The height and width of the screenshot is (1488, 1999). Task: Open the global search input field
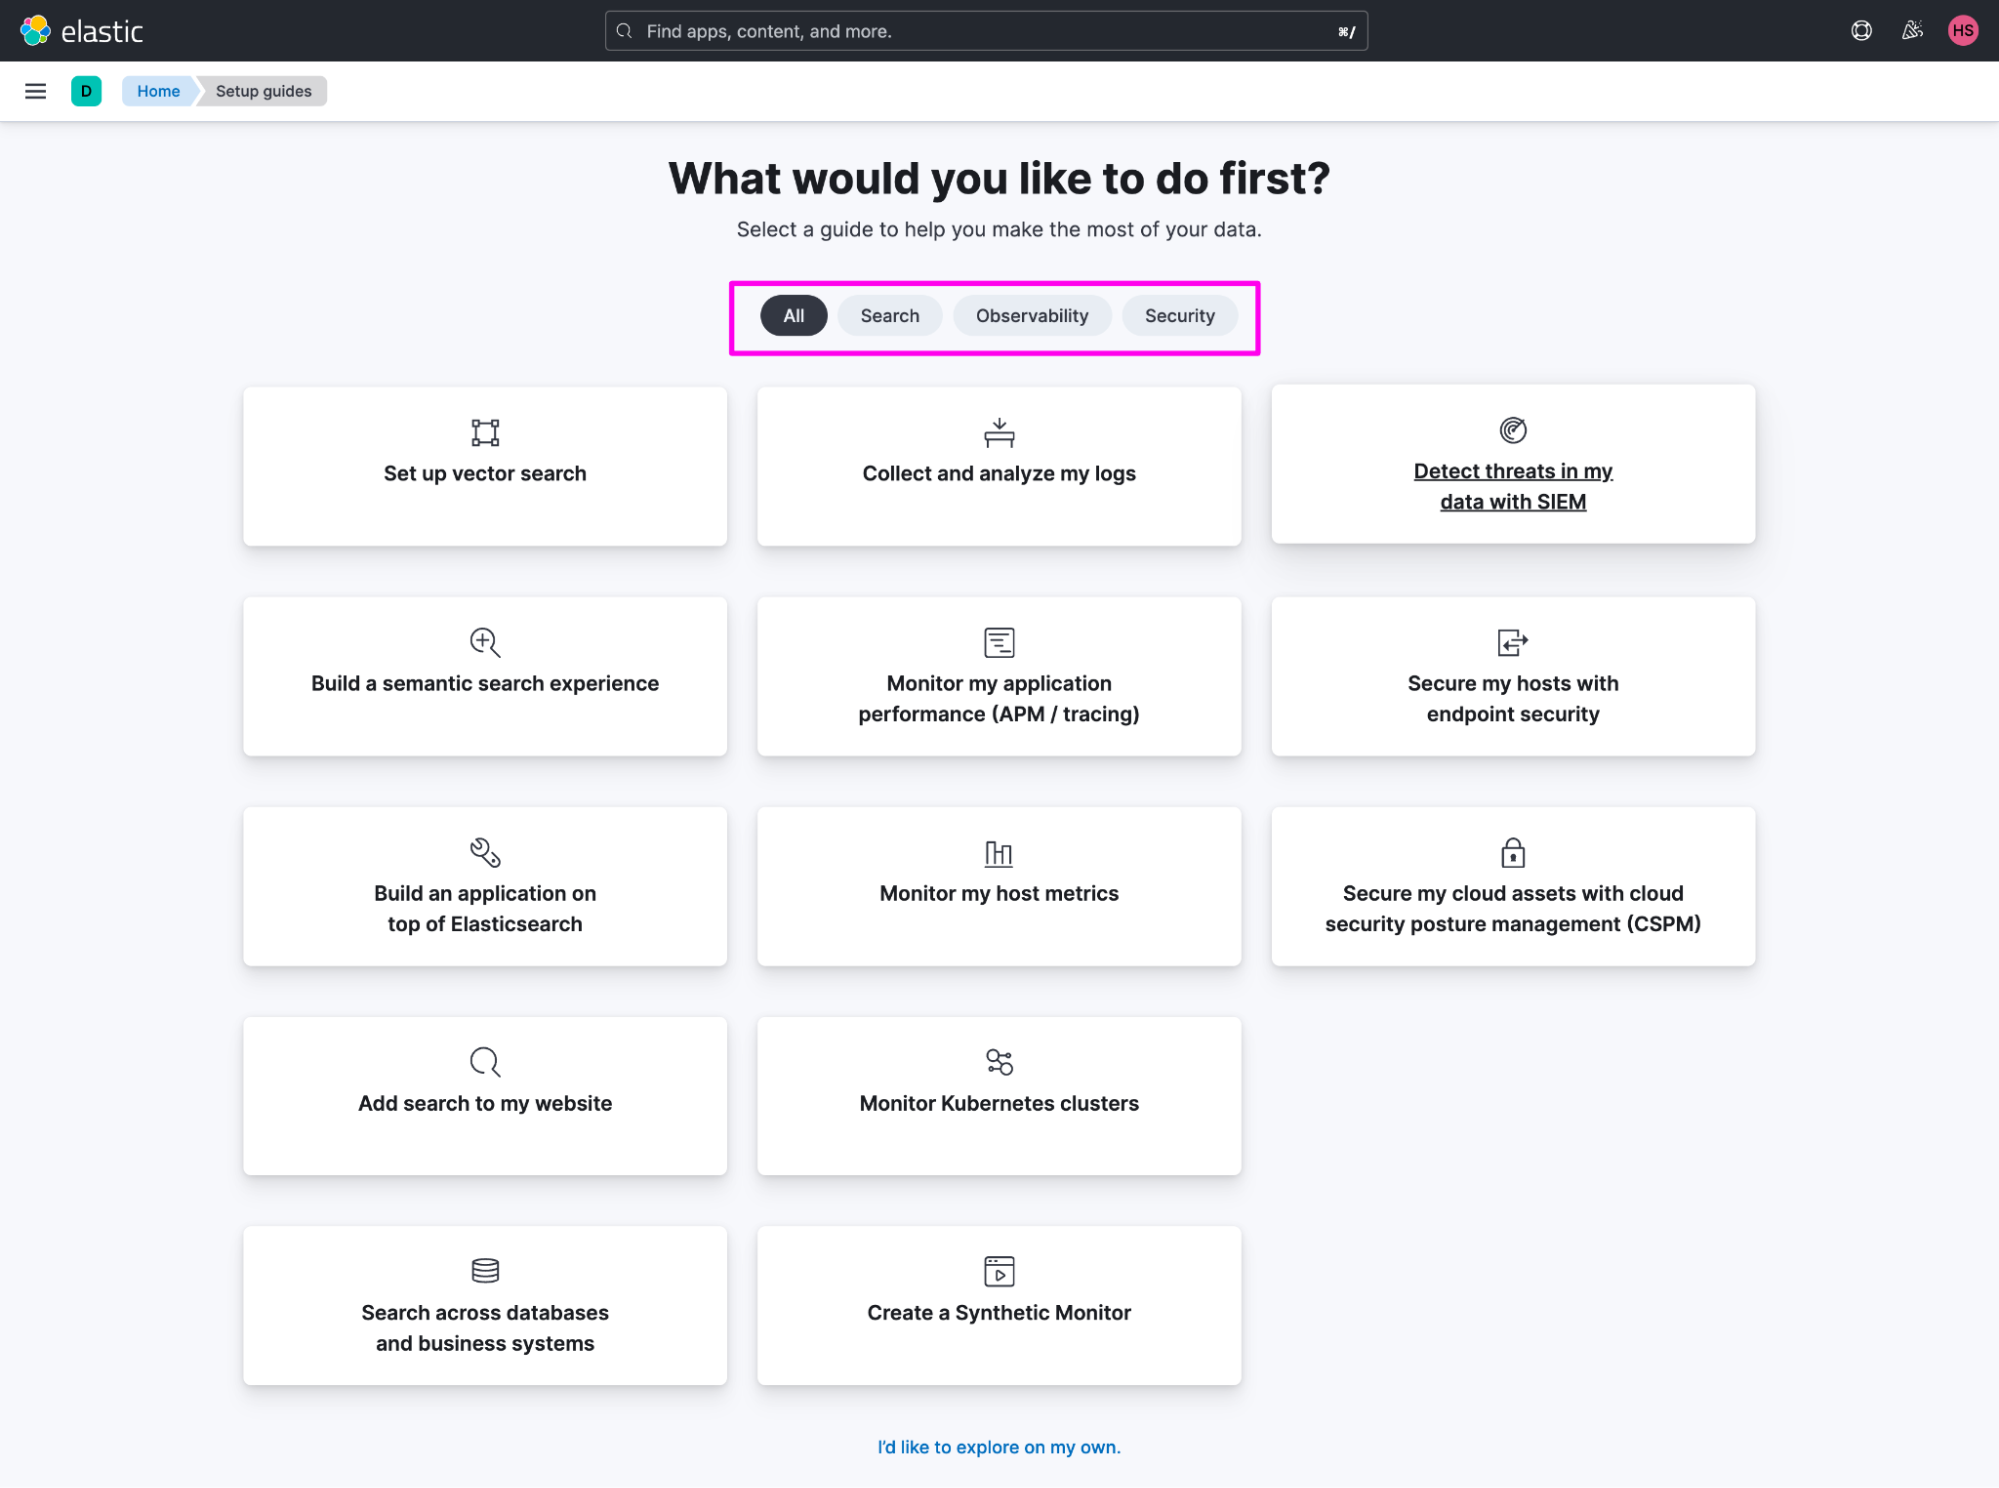pos(986,30)
